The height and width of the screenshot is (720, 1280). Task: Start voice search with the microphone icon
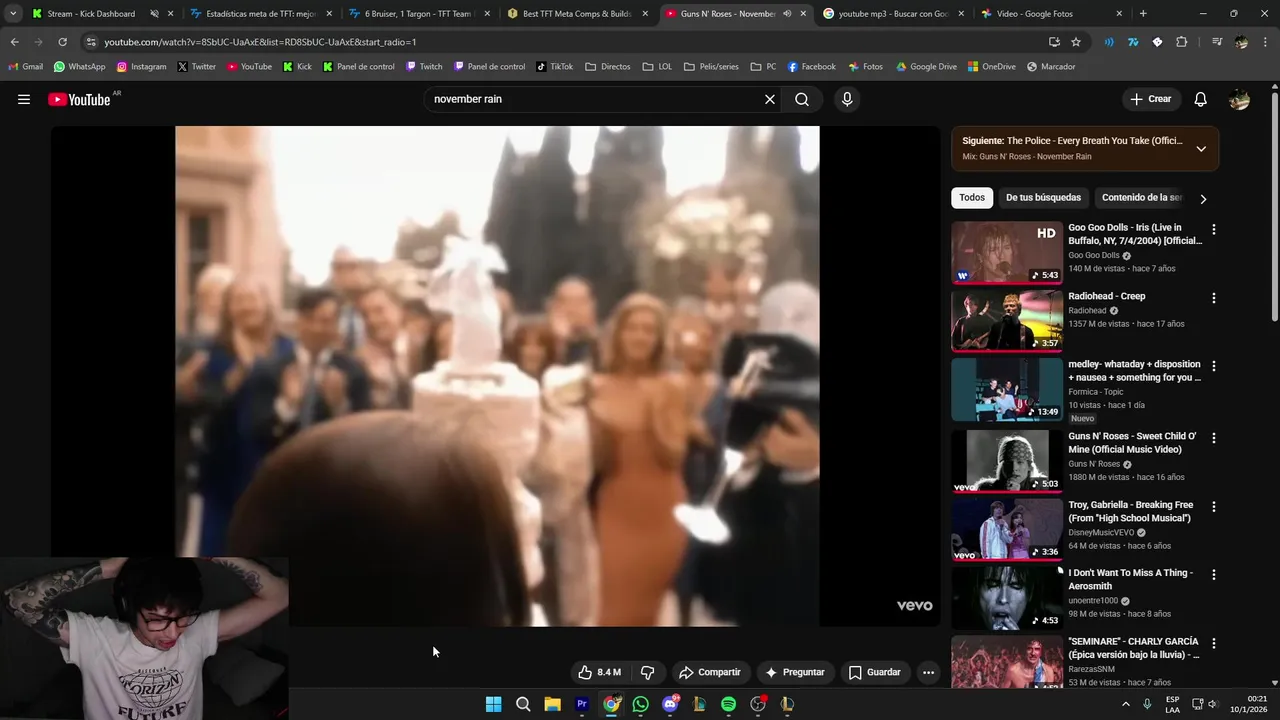(847, 99)
